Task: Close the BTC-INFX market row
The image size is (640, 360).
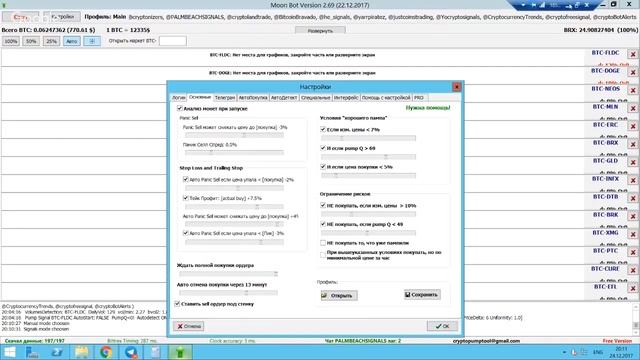Action: click(x=633, y=180)
